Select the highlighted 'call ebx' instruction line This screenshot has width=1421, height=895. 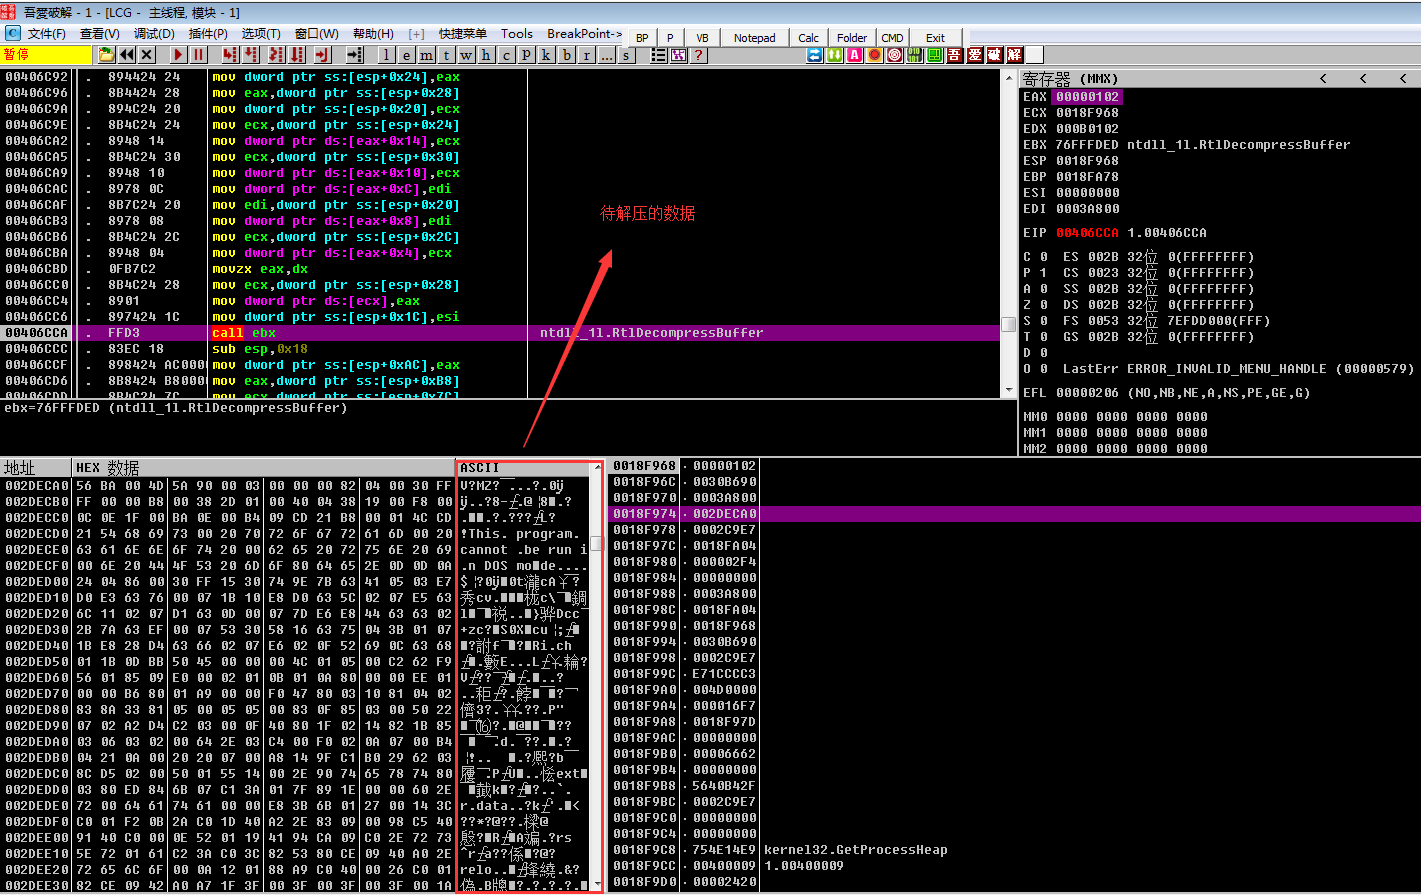tap(500, 333)
